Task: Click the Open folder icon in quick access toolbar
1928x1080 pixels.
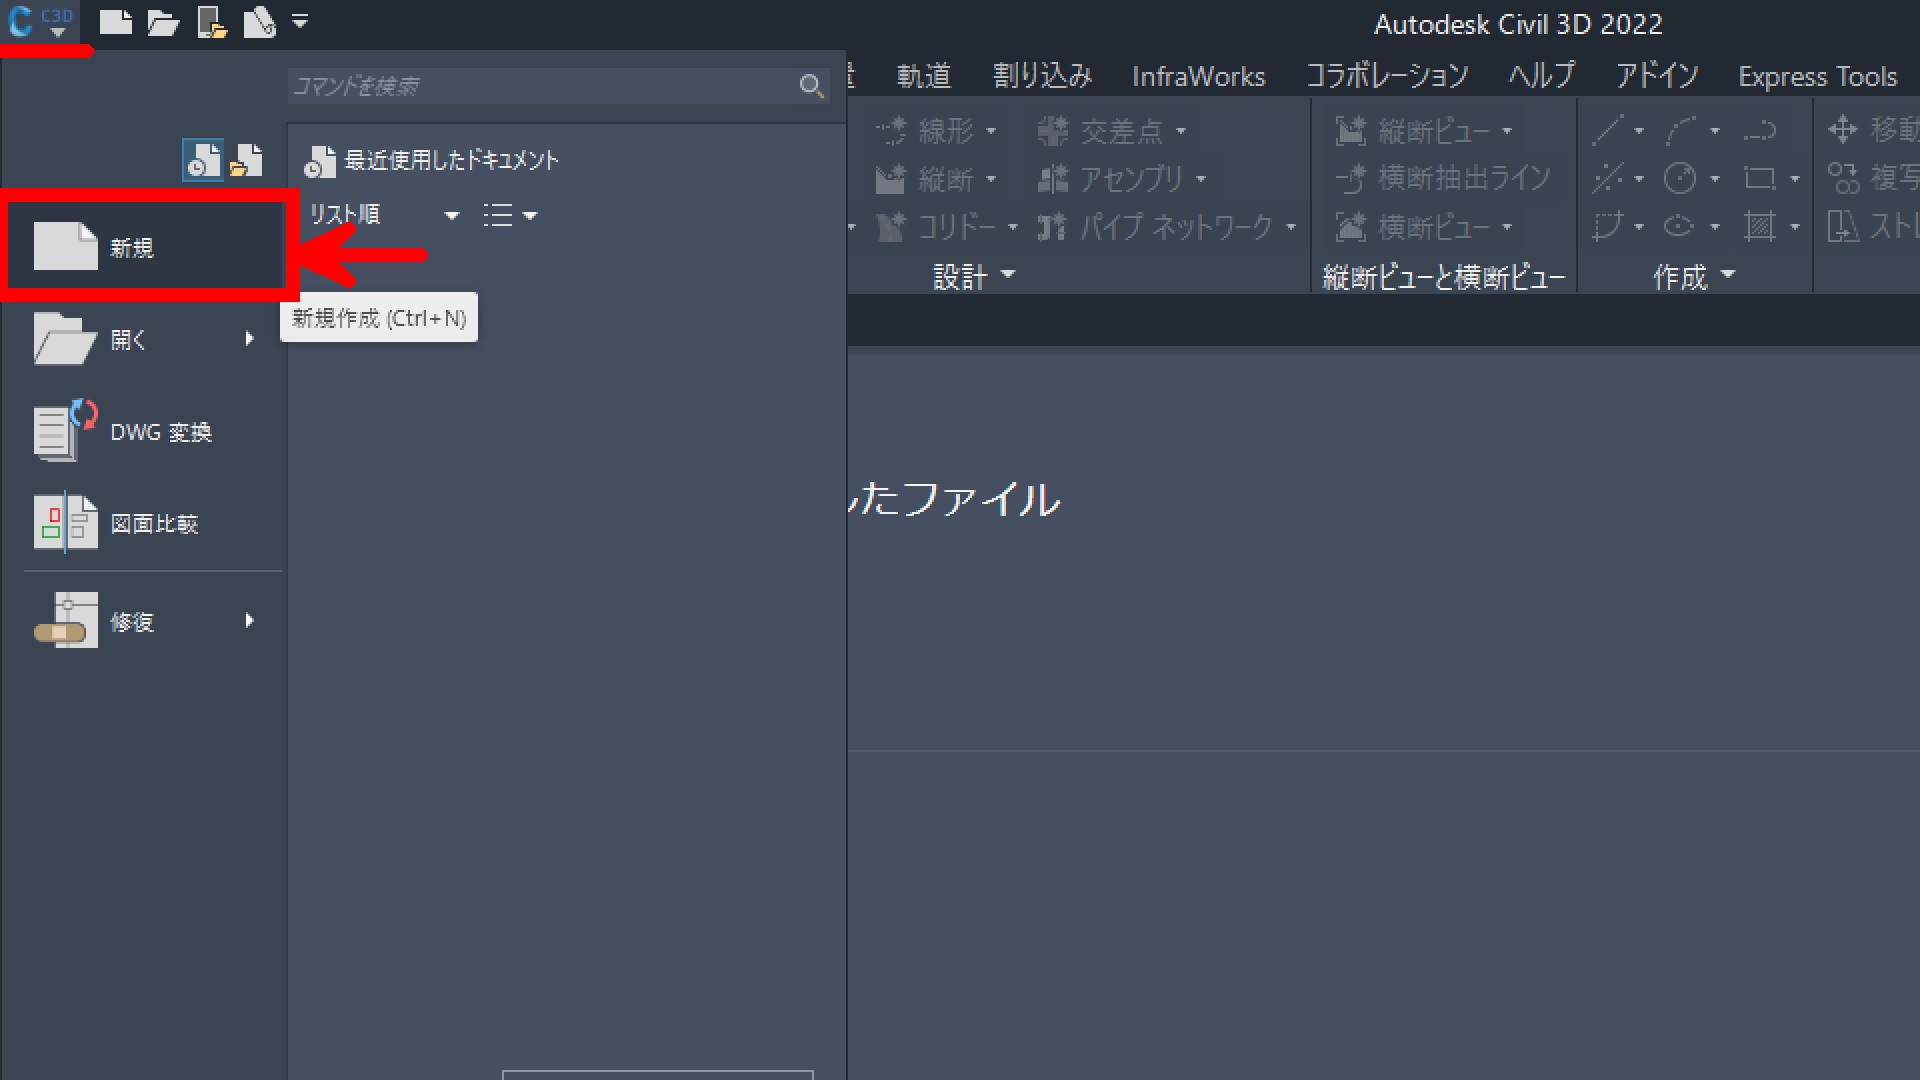Action: coord(163,22)
